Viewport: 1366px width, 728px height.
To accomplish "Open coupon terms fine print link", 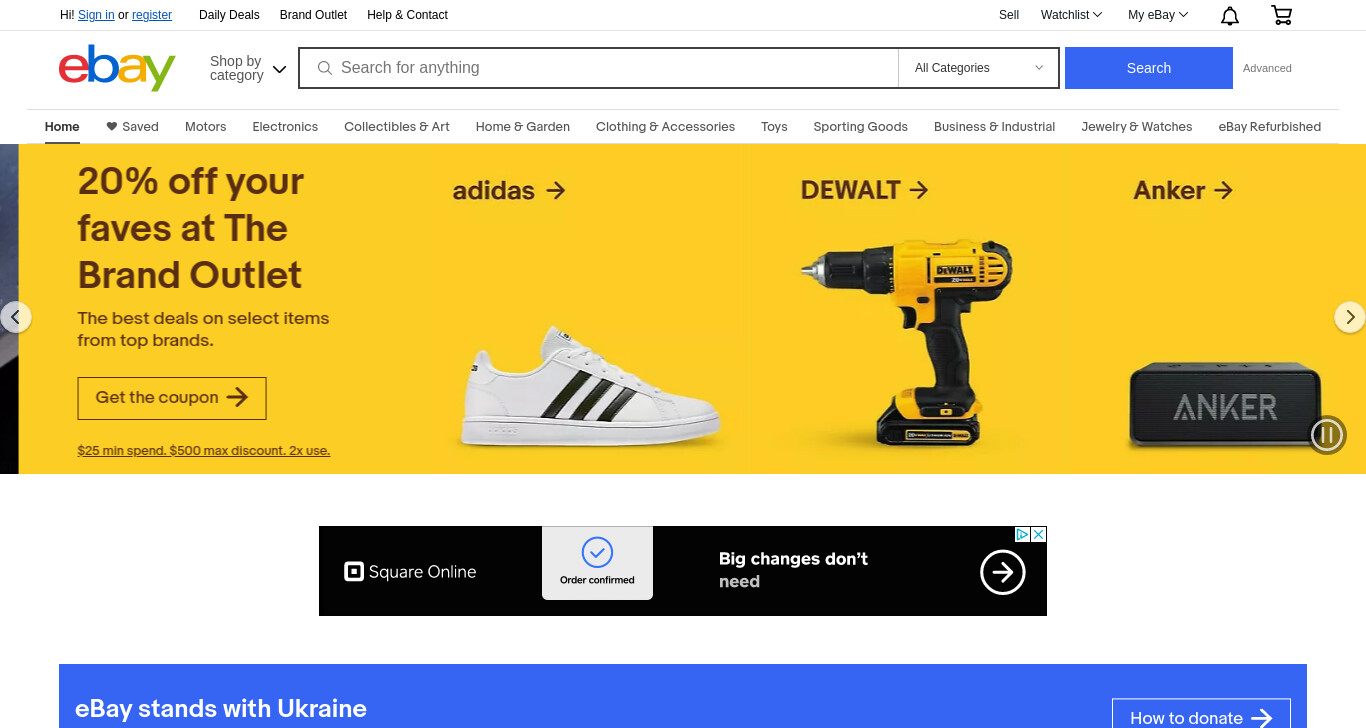I will (x=204, y=451).
